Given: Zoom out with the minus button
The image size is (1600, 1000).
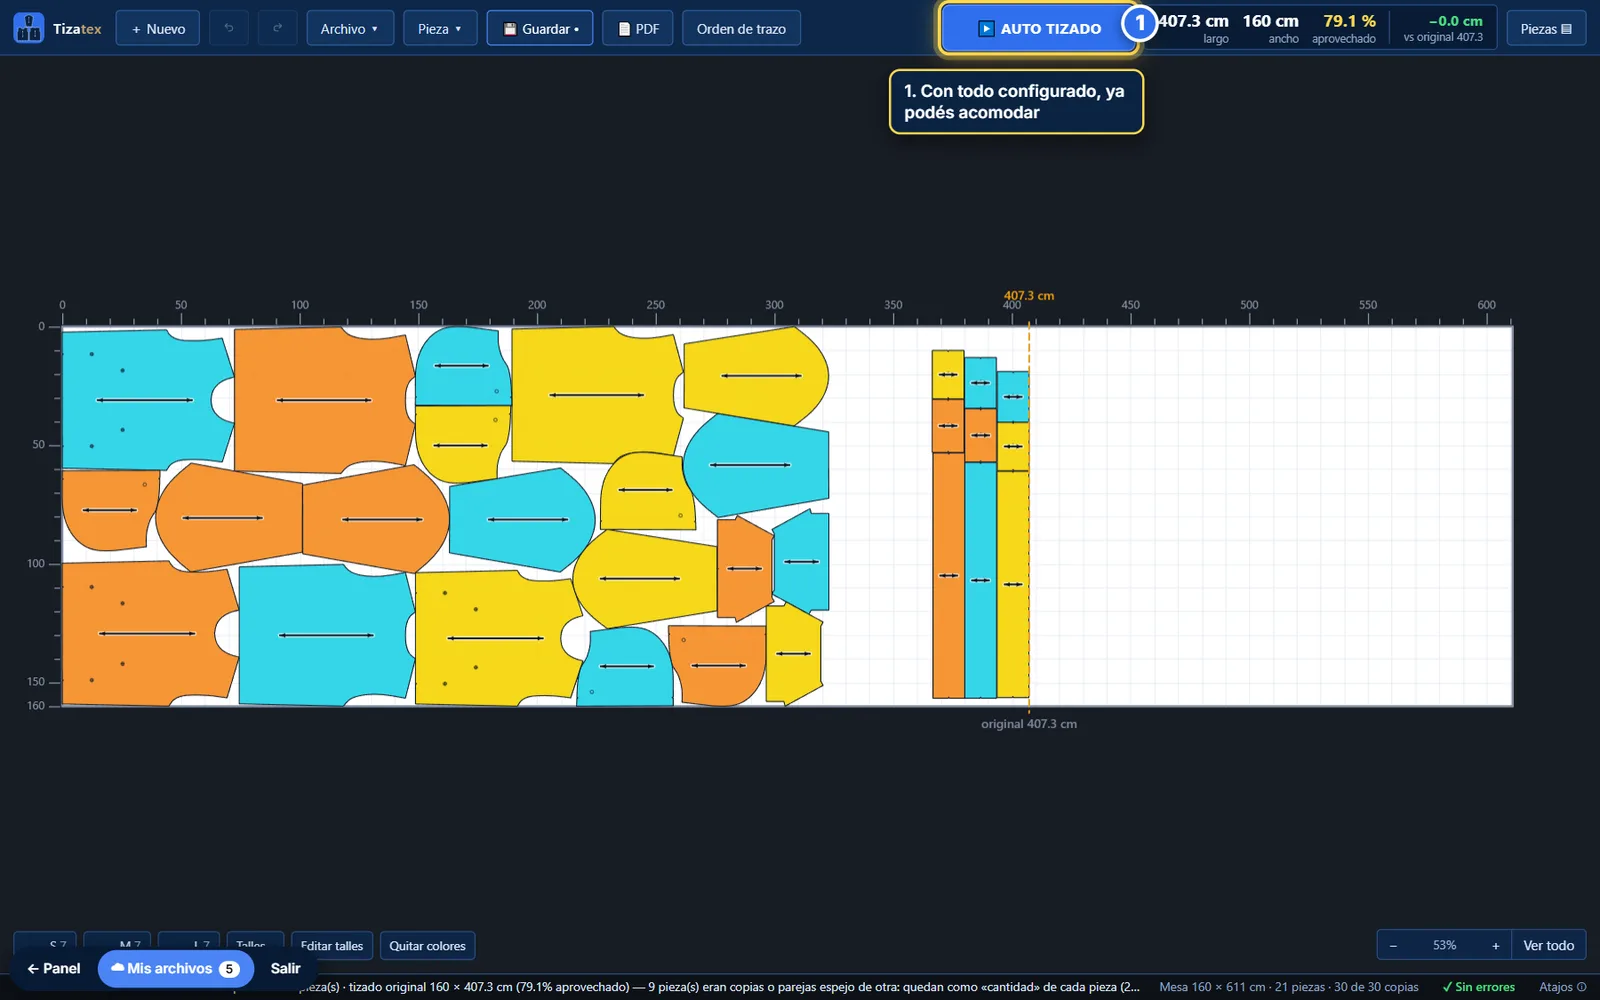Looking at the screenshot, I should (x=1393, y=946).
